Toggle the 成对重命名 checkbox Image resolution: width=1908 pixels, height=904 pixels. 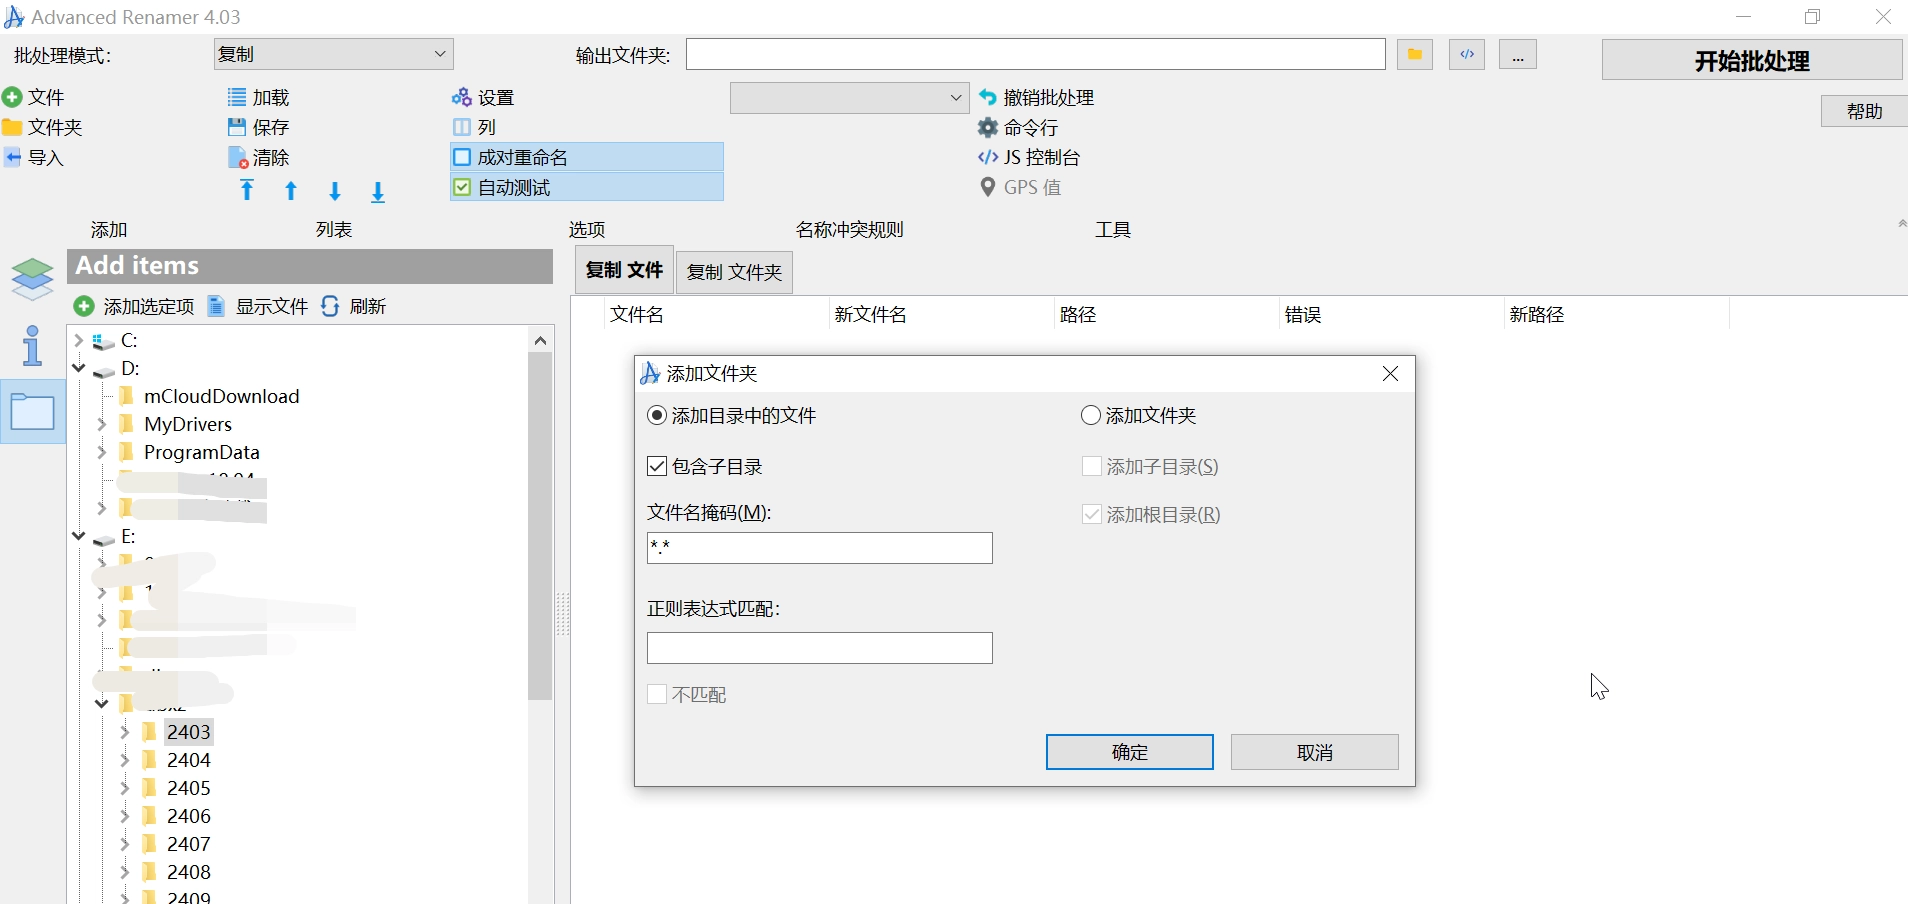coord(462,157)
